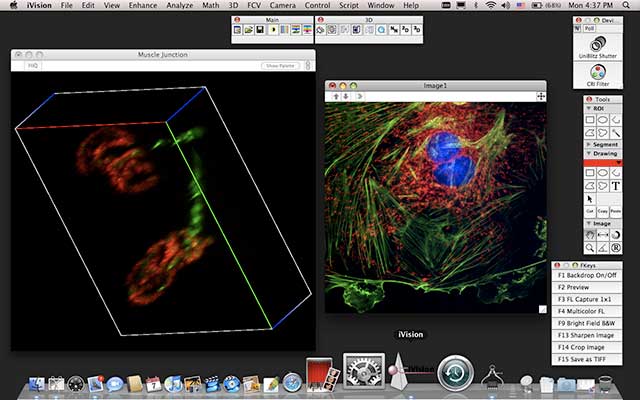Open Time Machine in the Dock
Image resolution: width=640 pixels, height=400 pixels.
tap(456, 373)
